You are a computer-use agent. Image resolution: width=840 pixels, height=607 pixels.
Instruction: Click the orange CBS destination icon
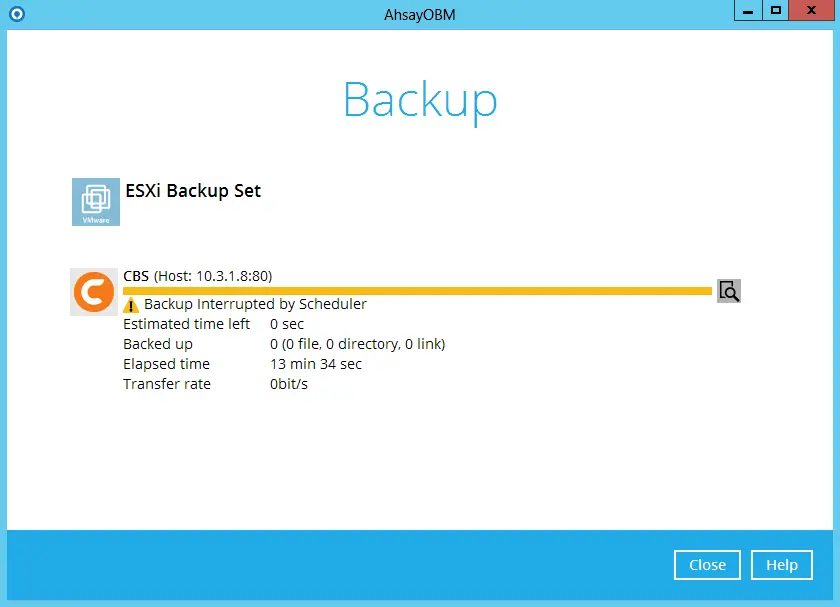(93, 292)
